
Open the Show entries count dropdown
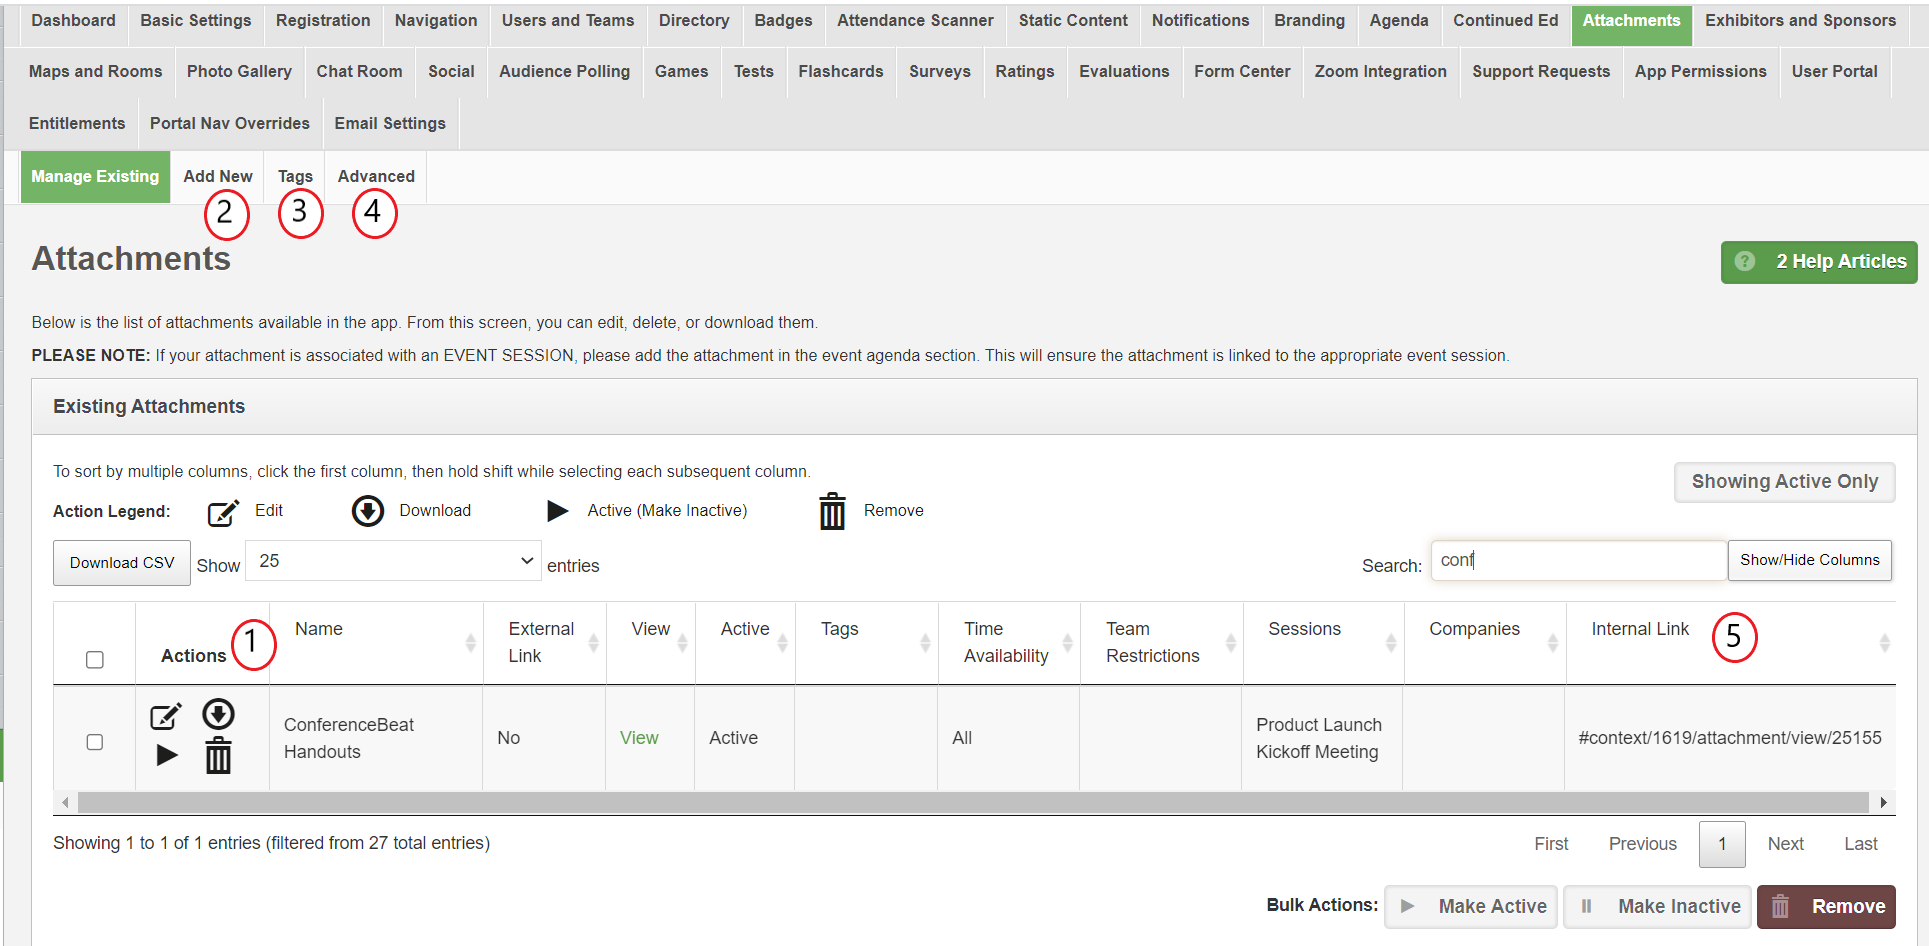[394, 561]
